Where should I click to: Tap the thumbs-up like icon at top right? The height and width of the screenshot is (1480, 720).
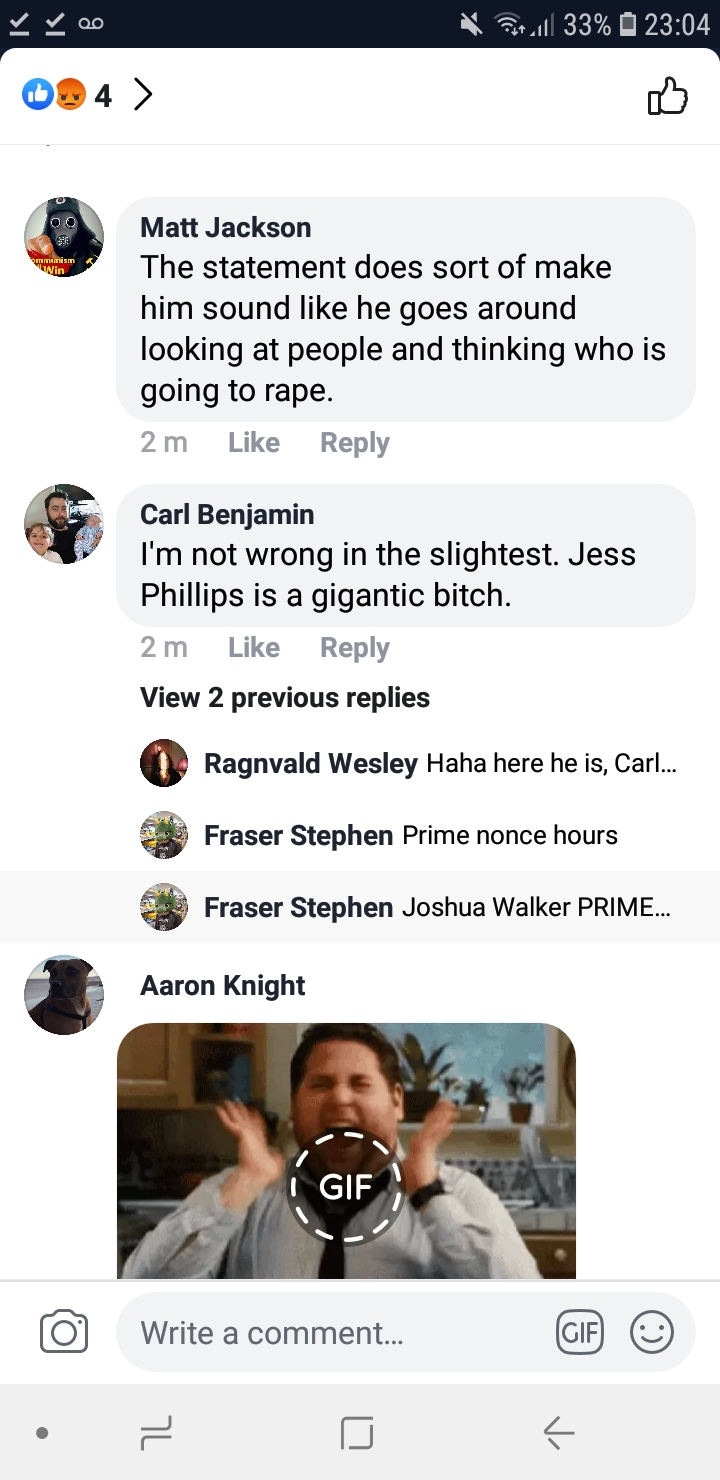point(668,96)
